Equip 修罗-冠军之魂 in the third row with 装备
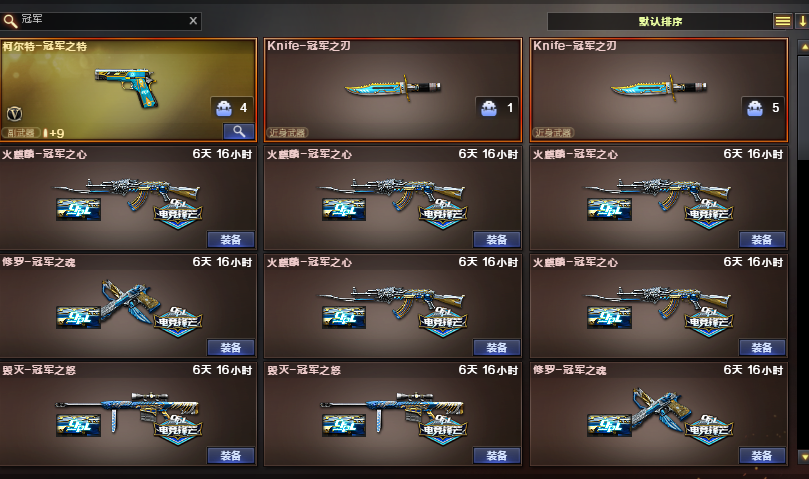809x479 pixels. click(x=231, y=347)
